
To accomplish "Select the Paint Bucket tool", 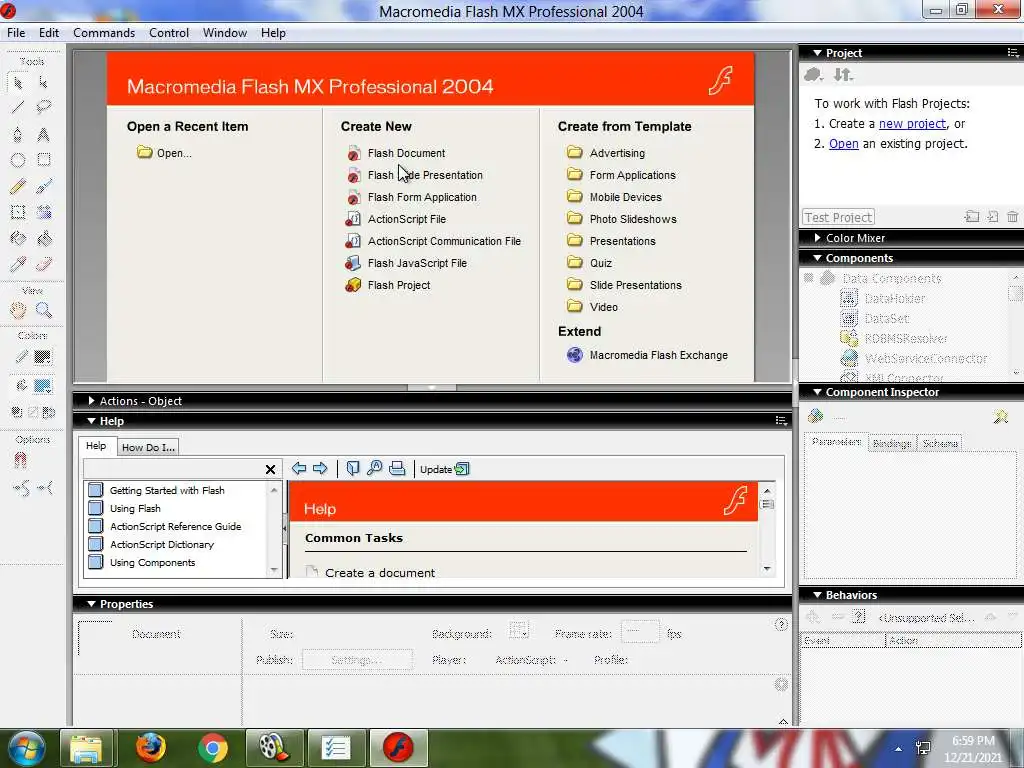I will 43,238.
